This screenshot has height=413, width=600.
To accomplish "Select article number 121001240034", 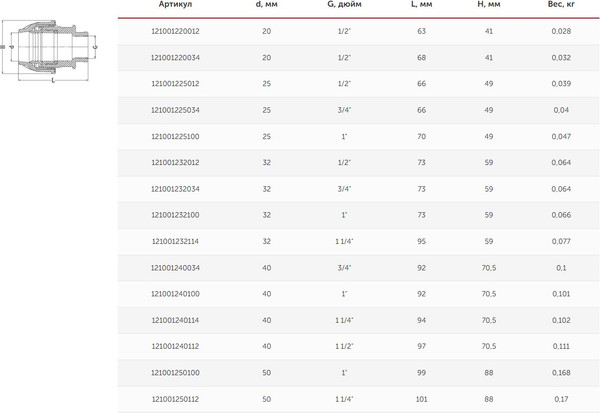I will (x=175, y=267).
